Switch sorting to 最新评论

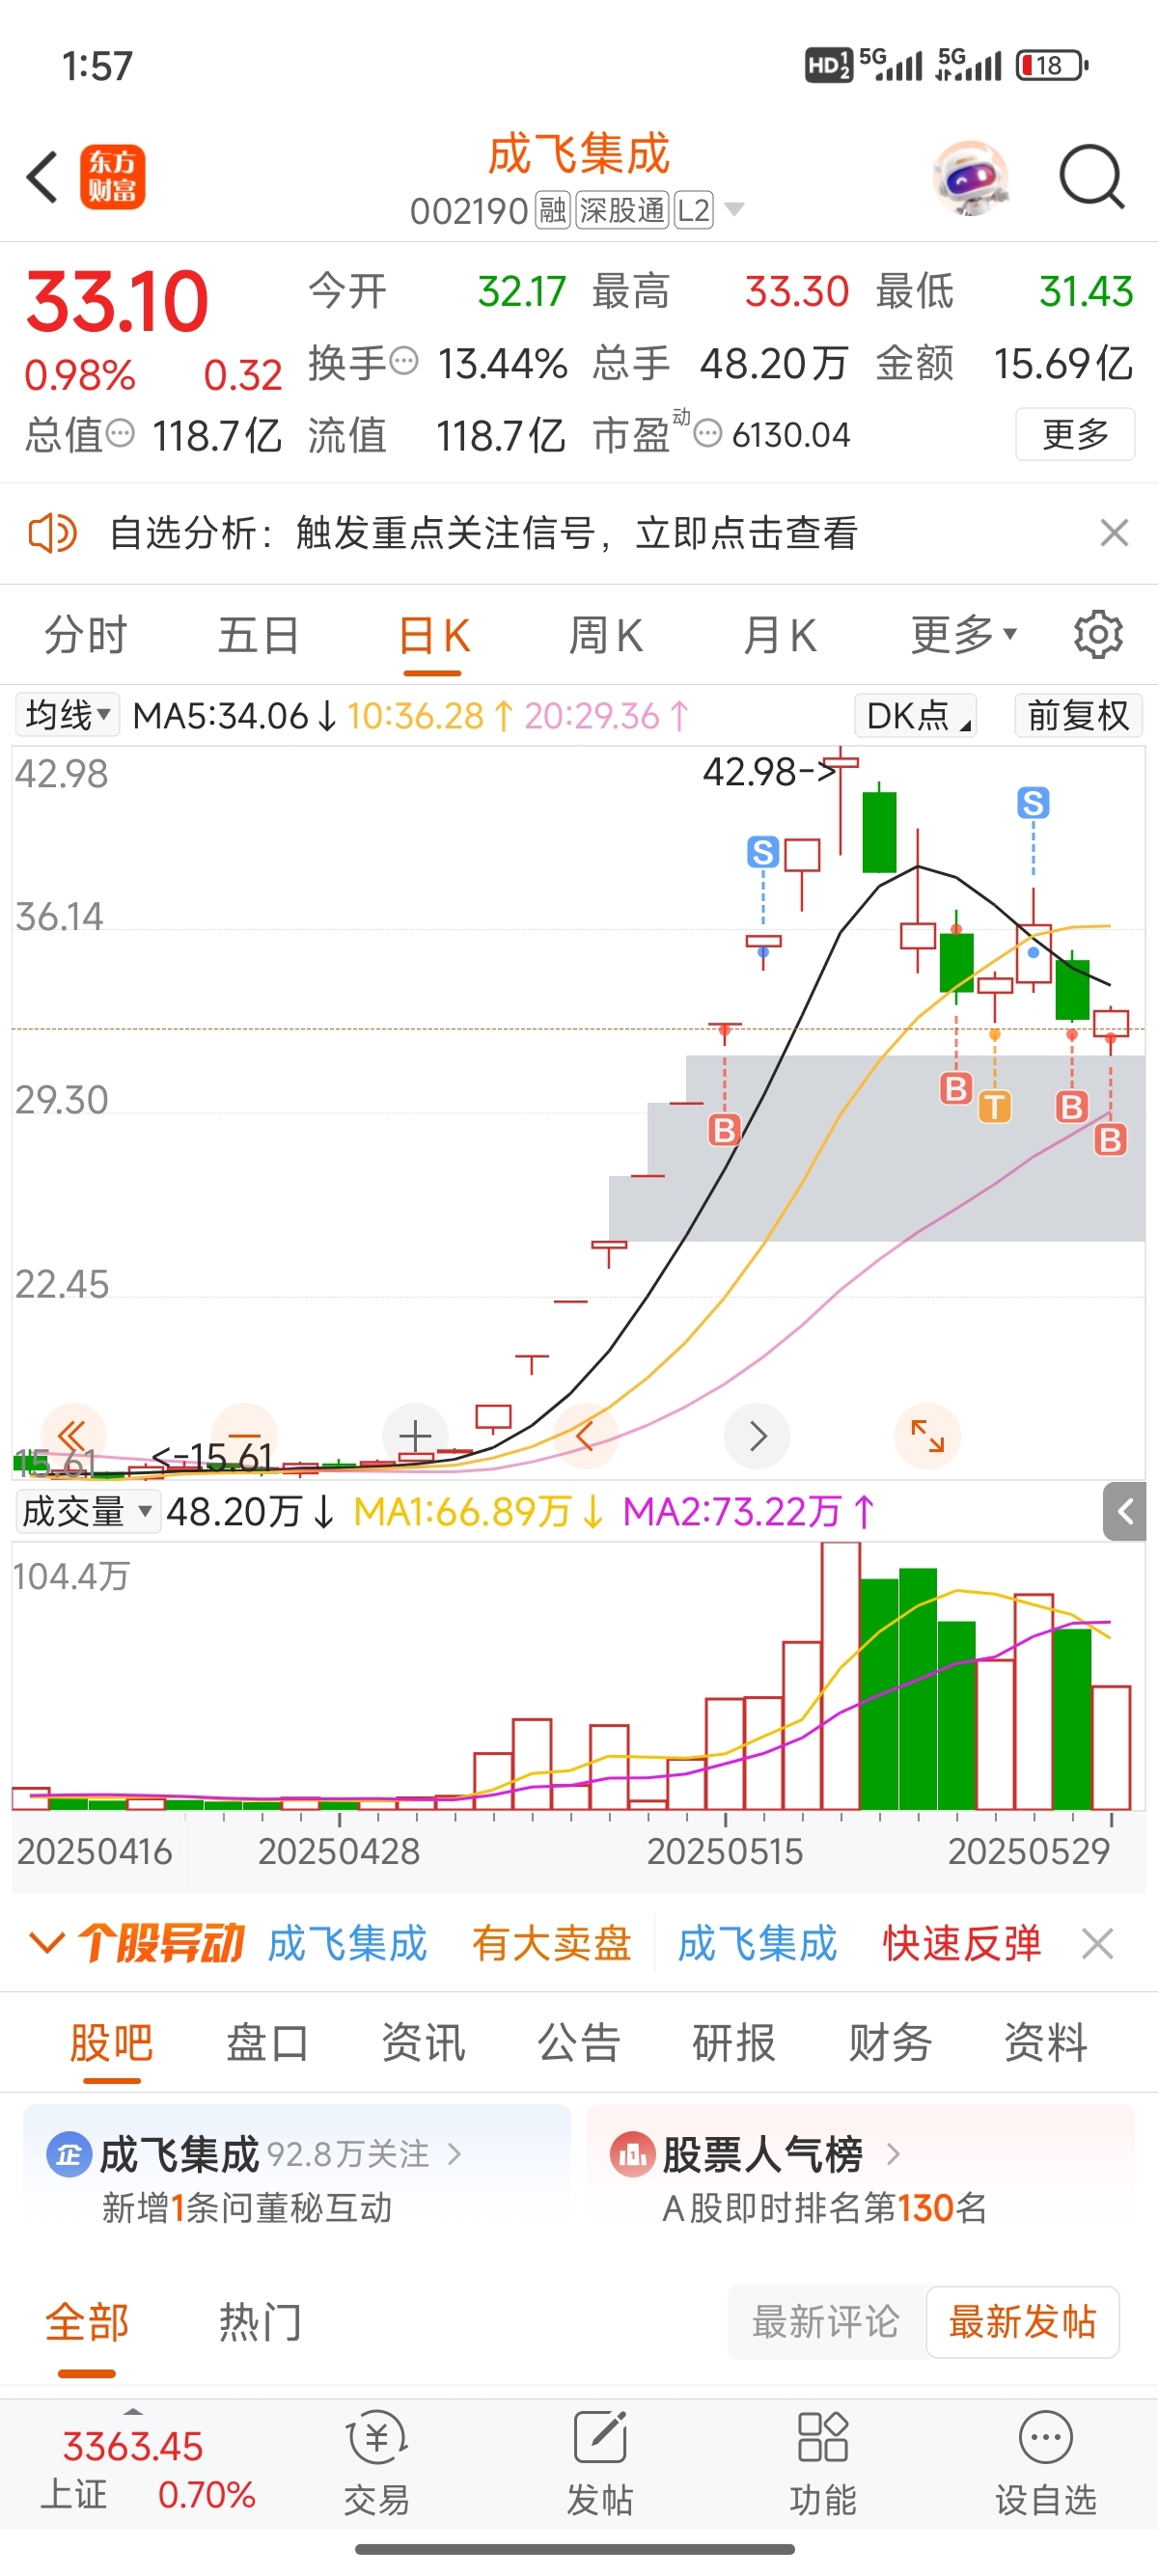click(x=826, y=2321)
